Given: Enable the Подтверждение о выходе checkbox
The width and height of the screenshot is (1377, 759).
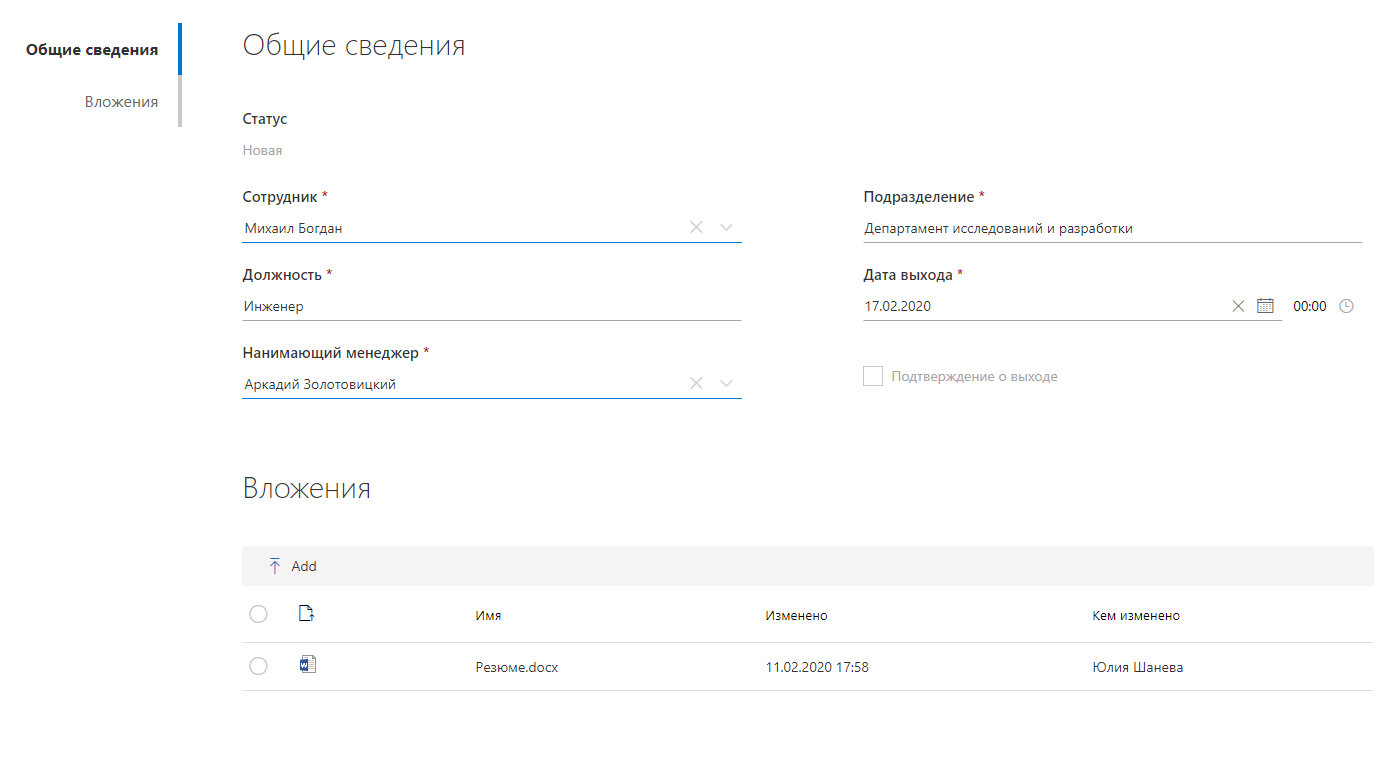Looking at the screenshot, I should coord(872,376).
